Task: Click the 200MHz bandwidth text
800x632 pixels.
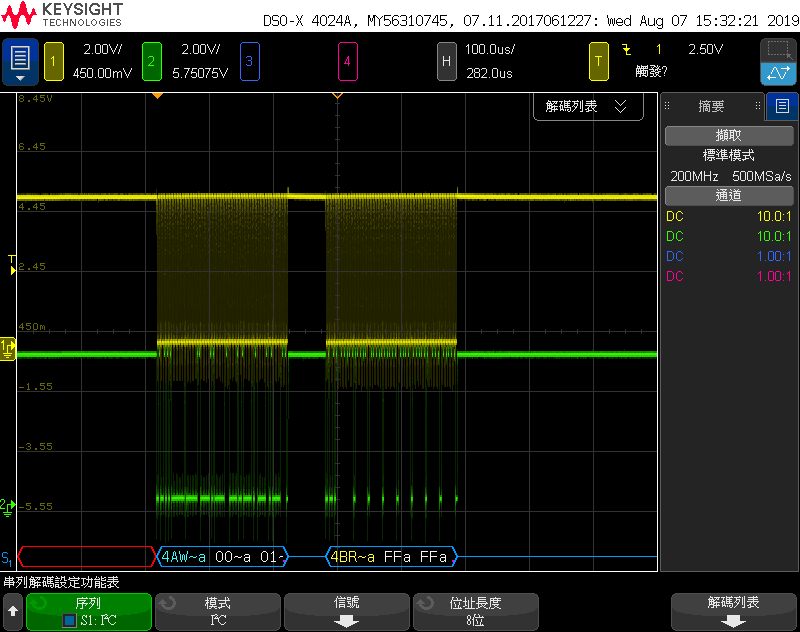Action: 694,176
